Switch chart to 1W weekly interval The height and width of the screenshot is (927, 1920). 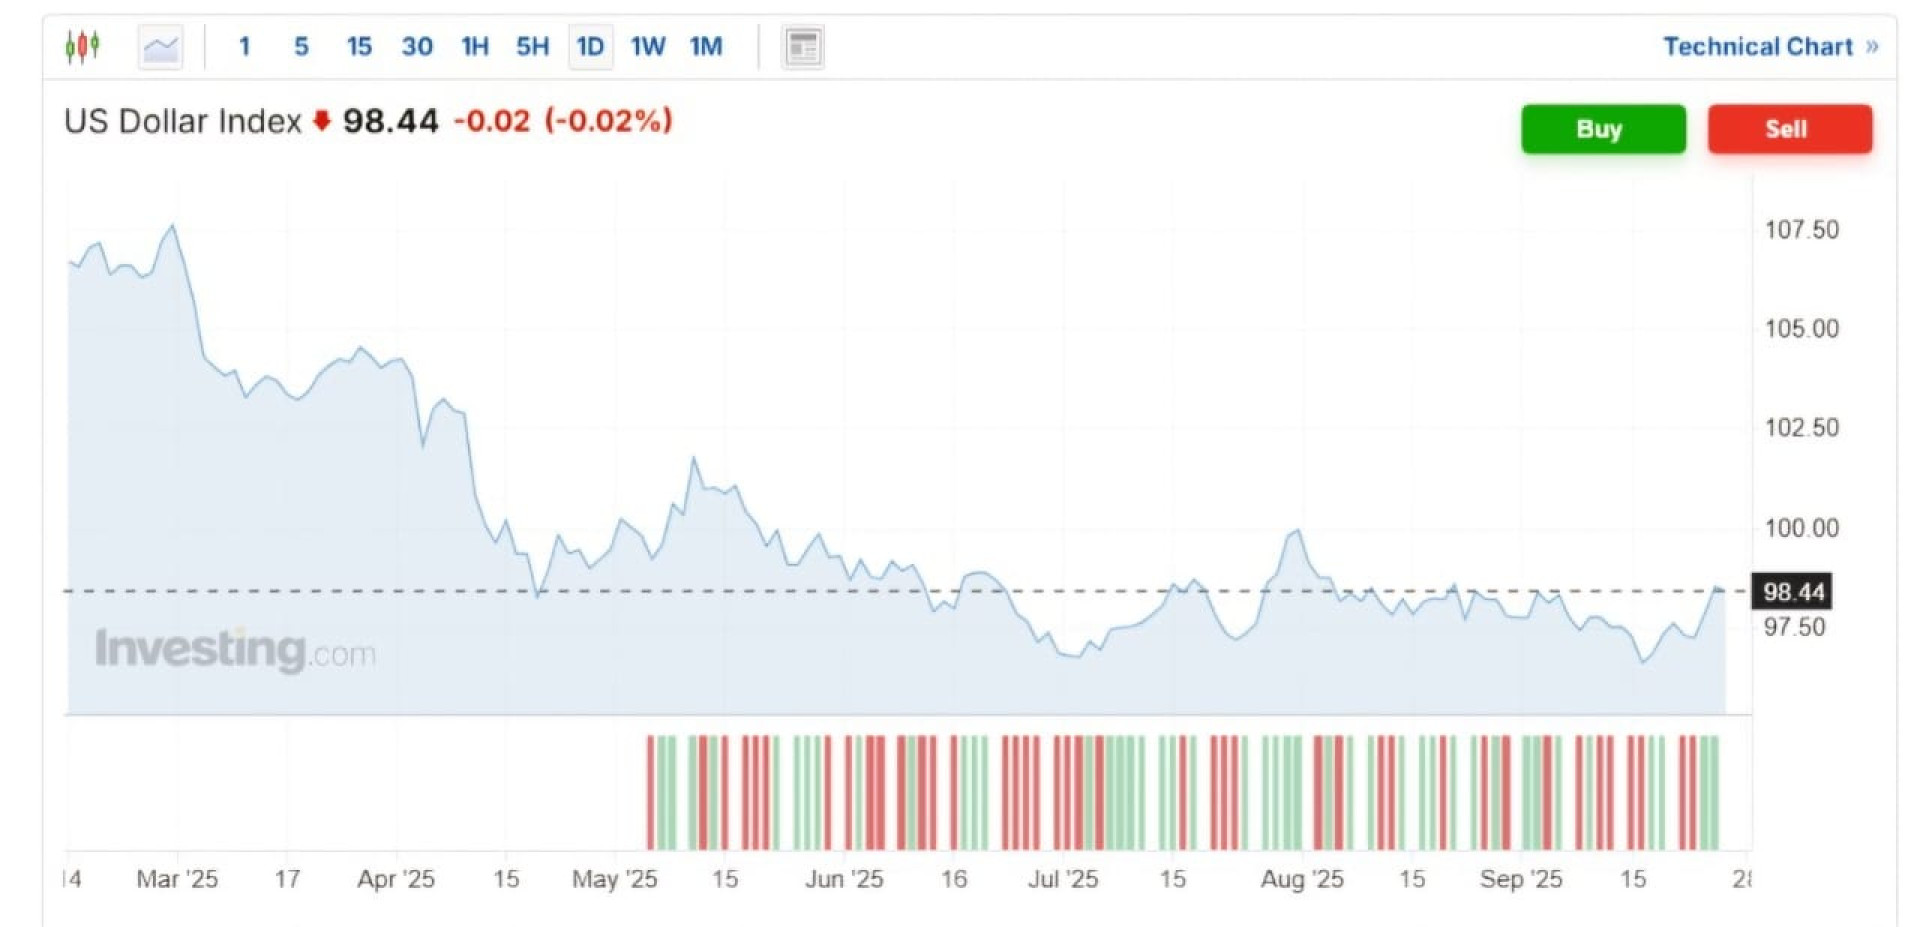tap(648, 47)
